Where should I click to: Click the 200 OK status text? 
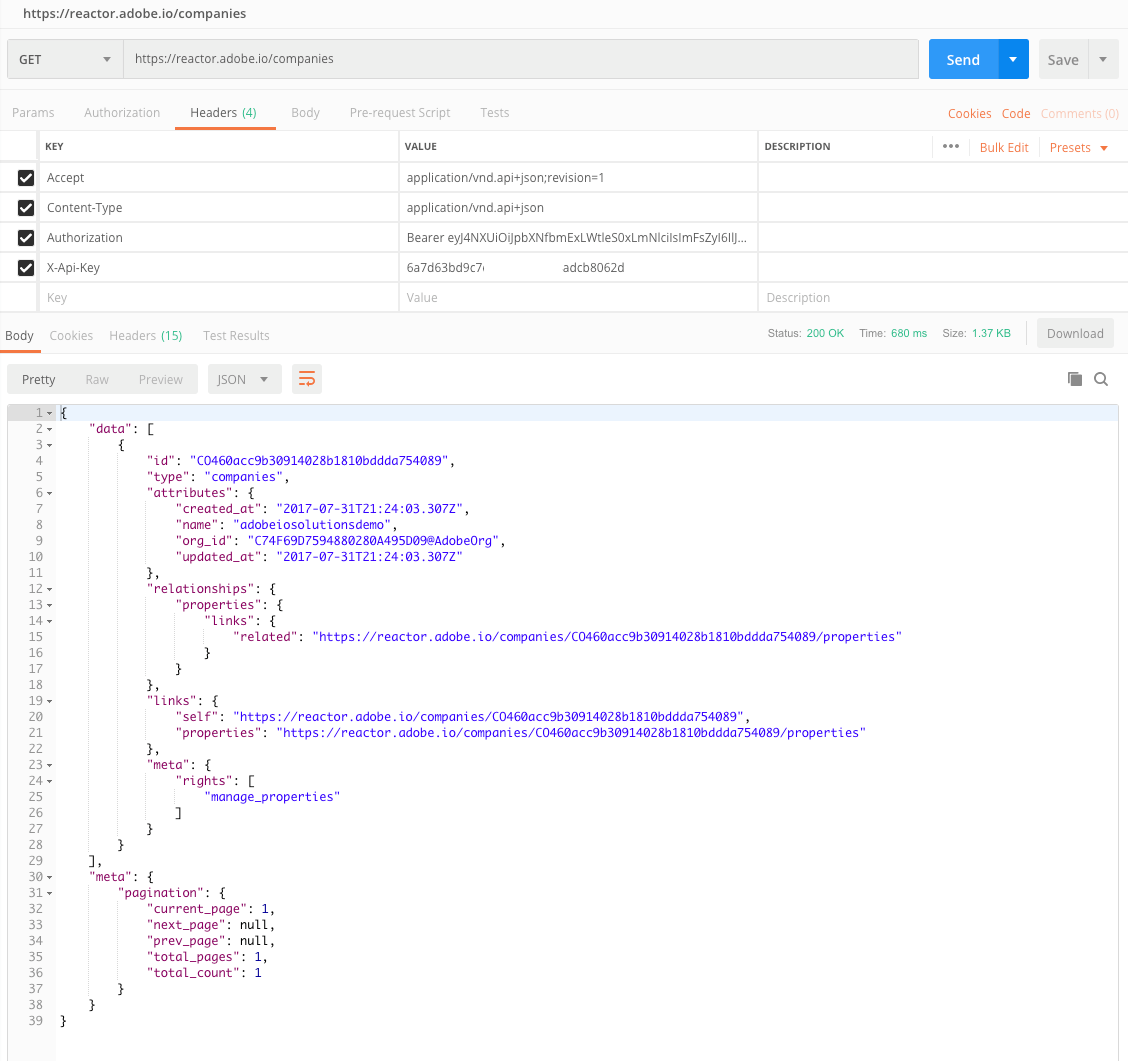point(825,333)
